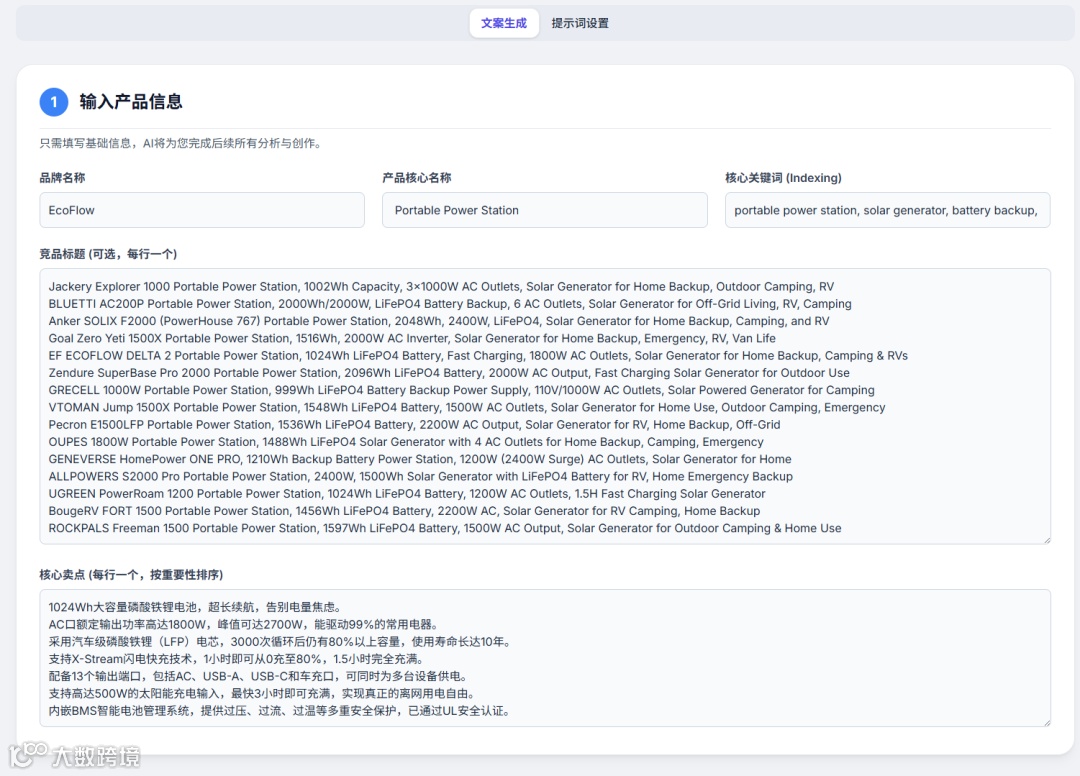The height and width of the screenshot is (776, 1080).
Task: Grab the 核心卖点 textarea resize handle
Action: pos(1046,722)
